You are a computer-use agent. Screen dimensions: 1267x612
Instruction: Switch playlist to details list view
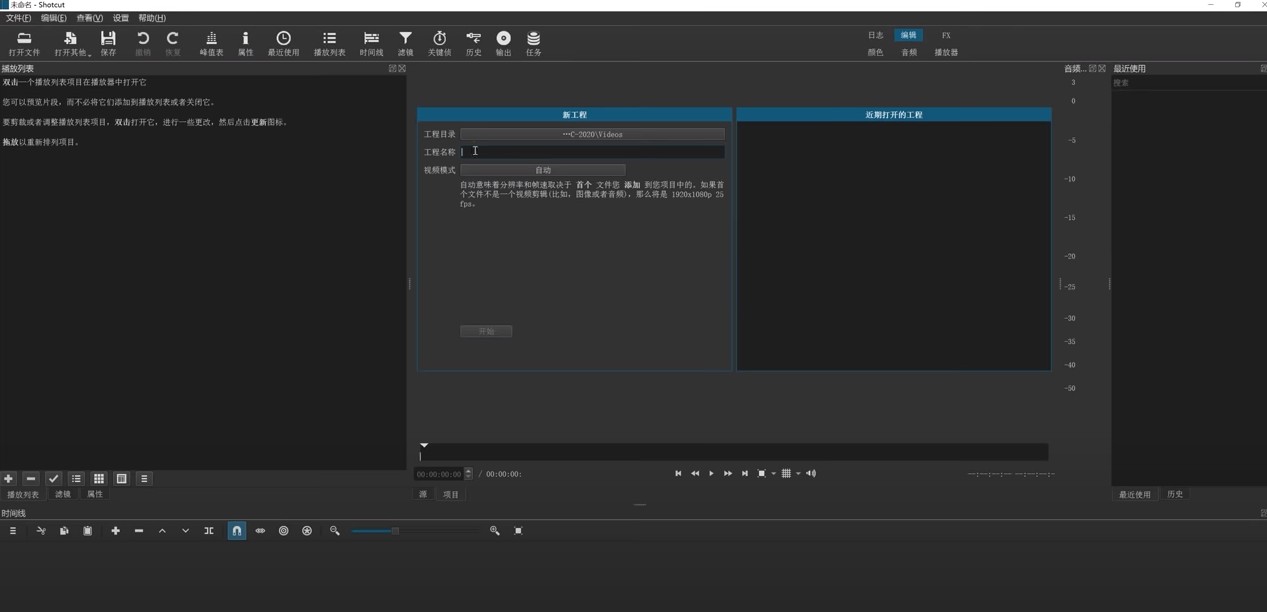(76, 479)
